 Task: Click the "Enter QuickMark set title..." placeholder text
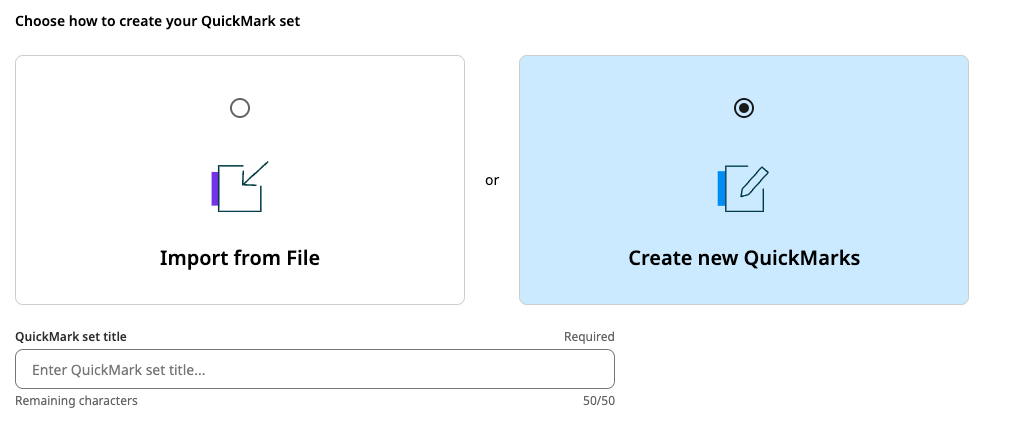click(119, 370)
